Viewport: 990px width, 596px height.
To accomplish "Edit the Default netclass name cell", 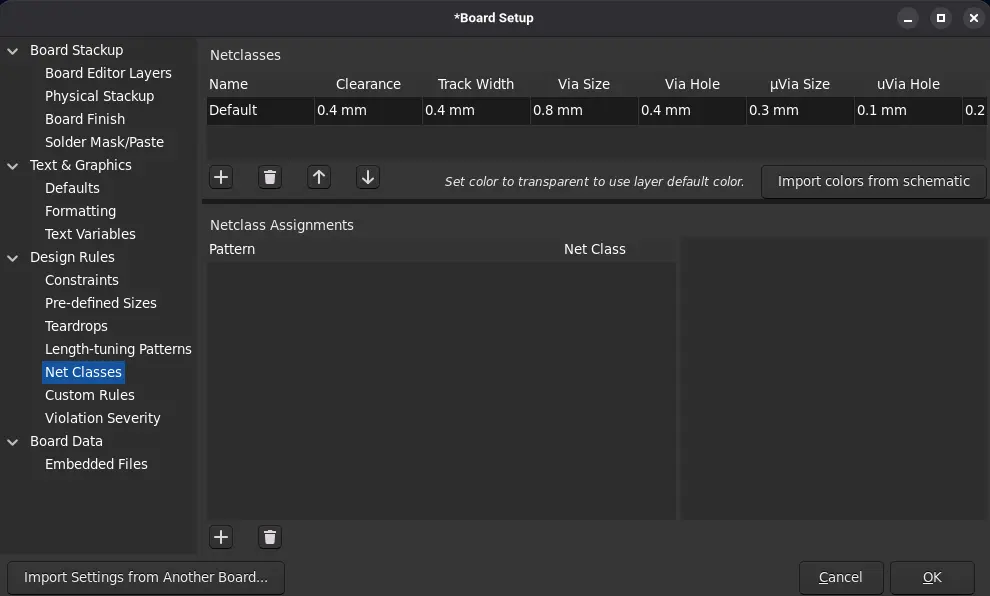I will pyautogui.click(x=260, y=110).
